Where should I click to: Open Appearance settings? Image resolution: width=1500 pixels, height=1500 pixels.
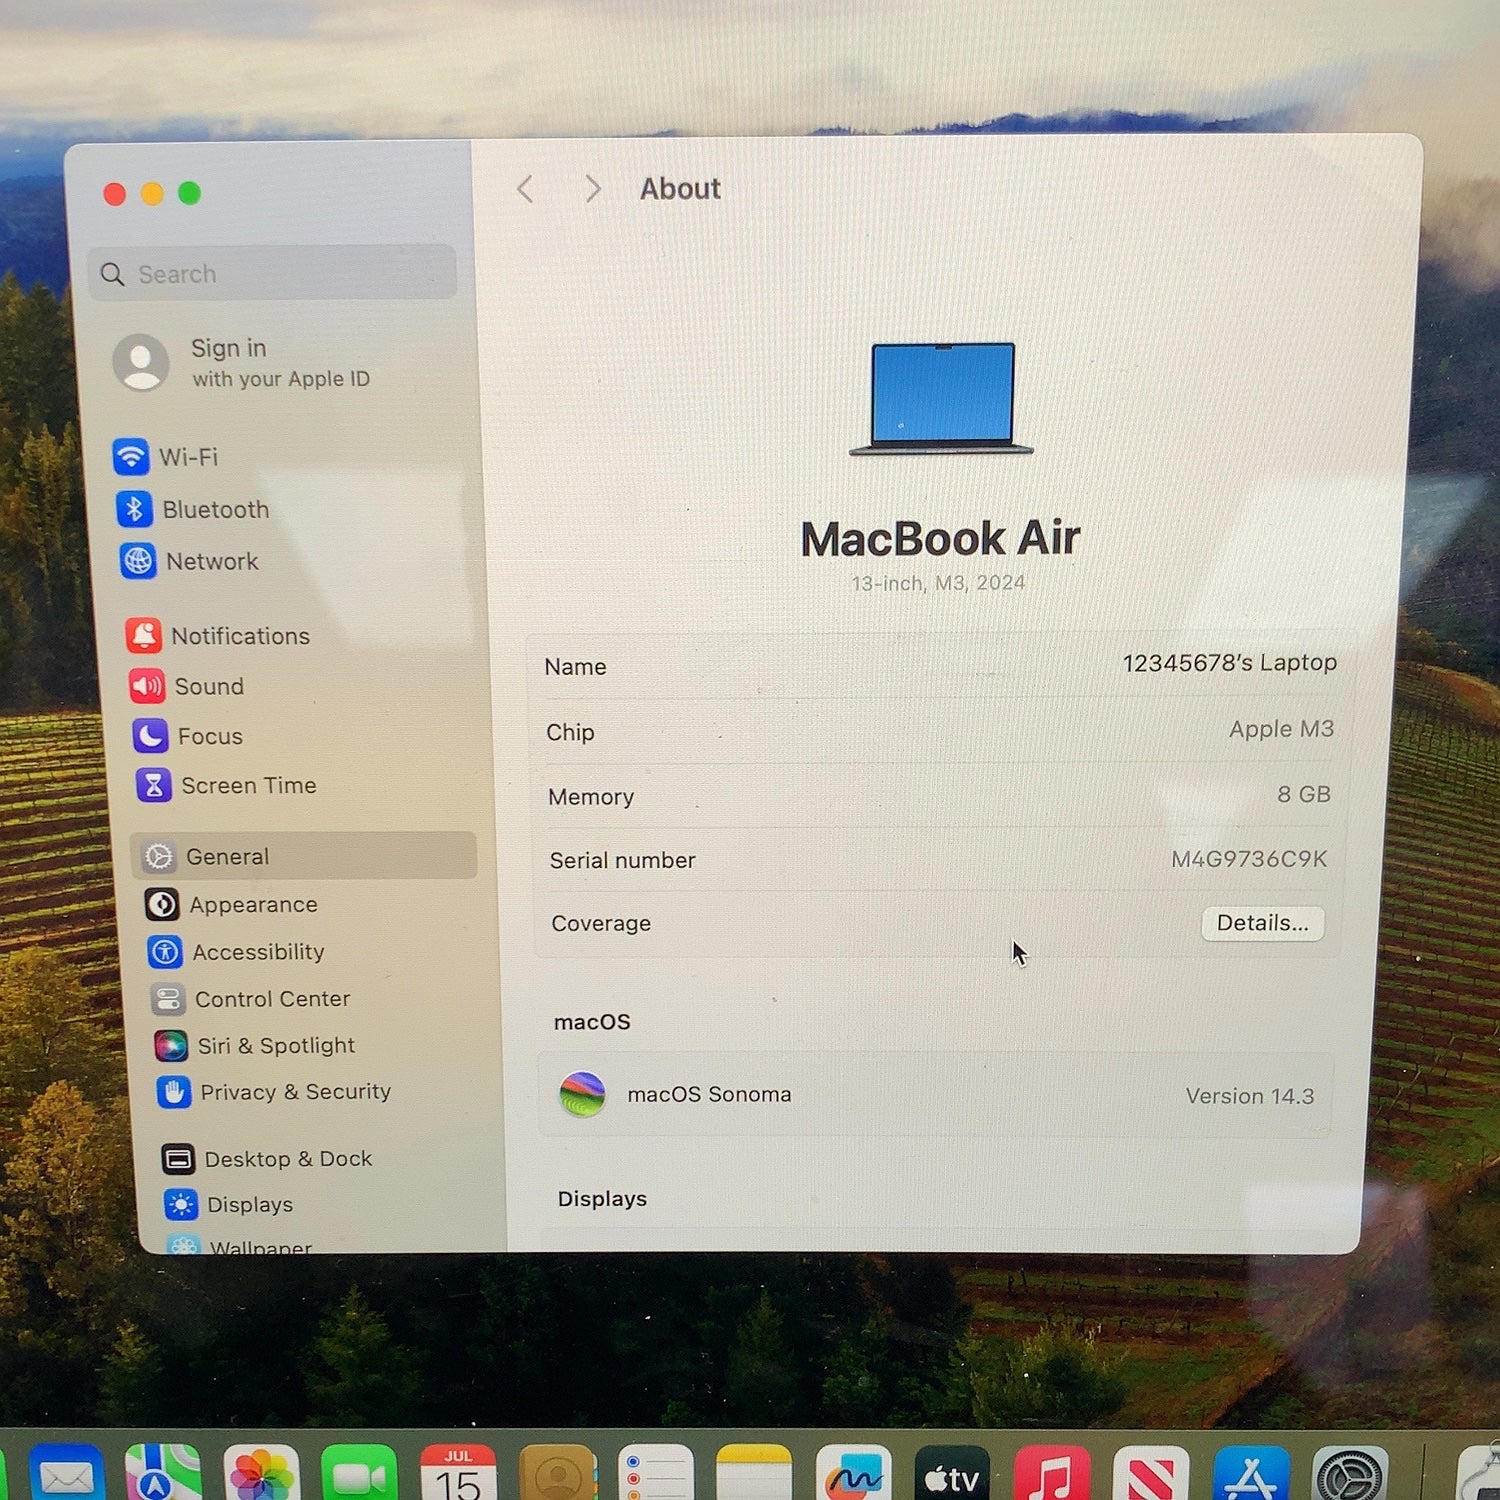[x=231, y=904]
